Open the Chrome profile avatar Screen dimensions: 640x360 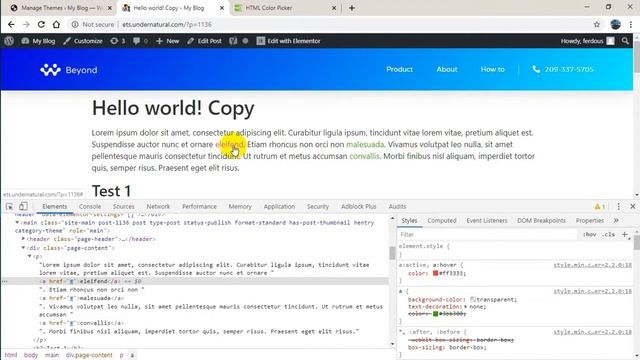click(x=616, y=24)
